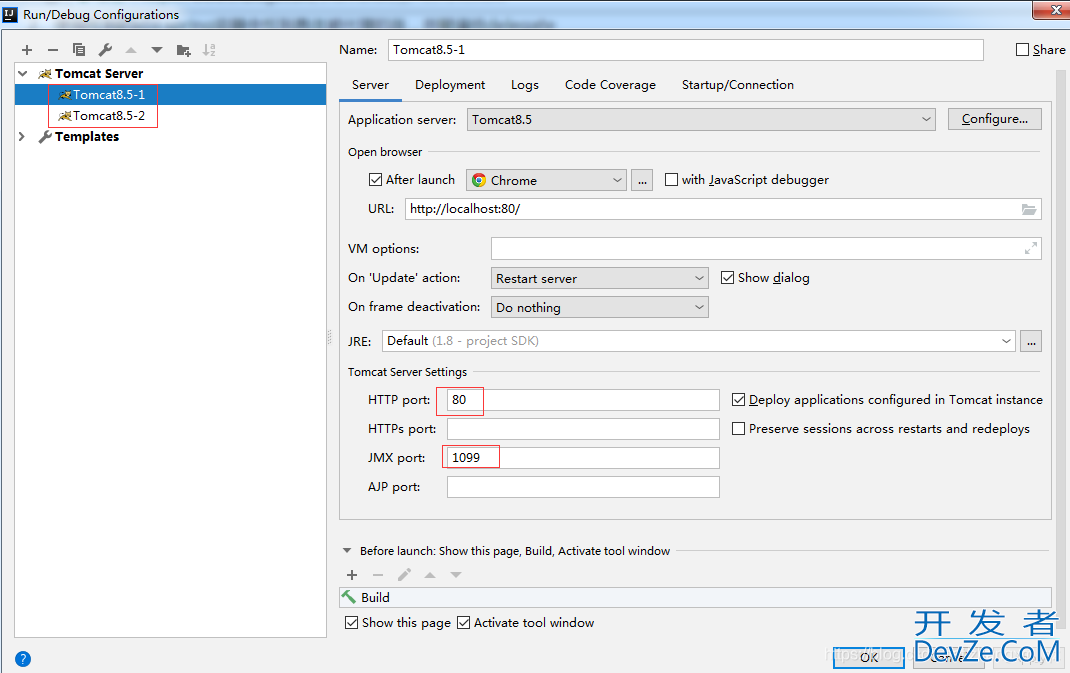Create new folder for configurations
Viewport: 1070px width, 673px height.
tap(183, 50)
